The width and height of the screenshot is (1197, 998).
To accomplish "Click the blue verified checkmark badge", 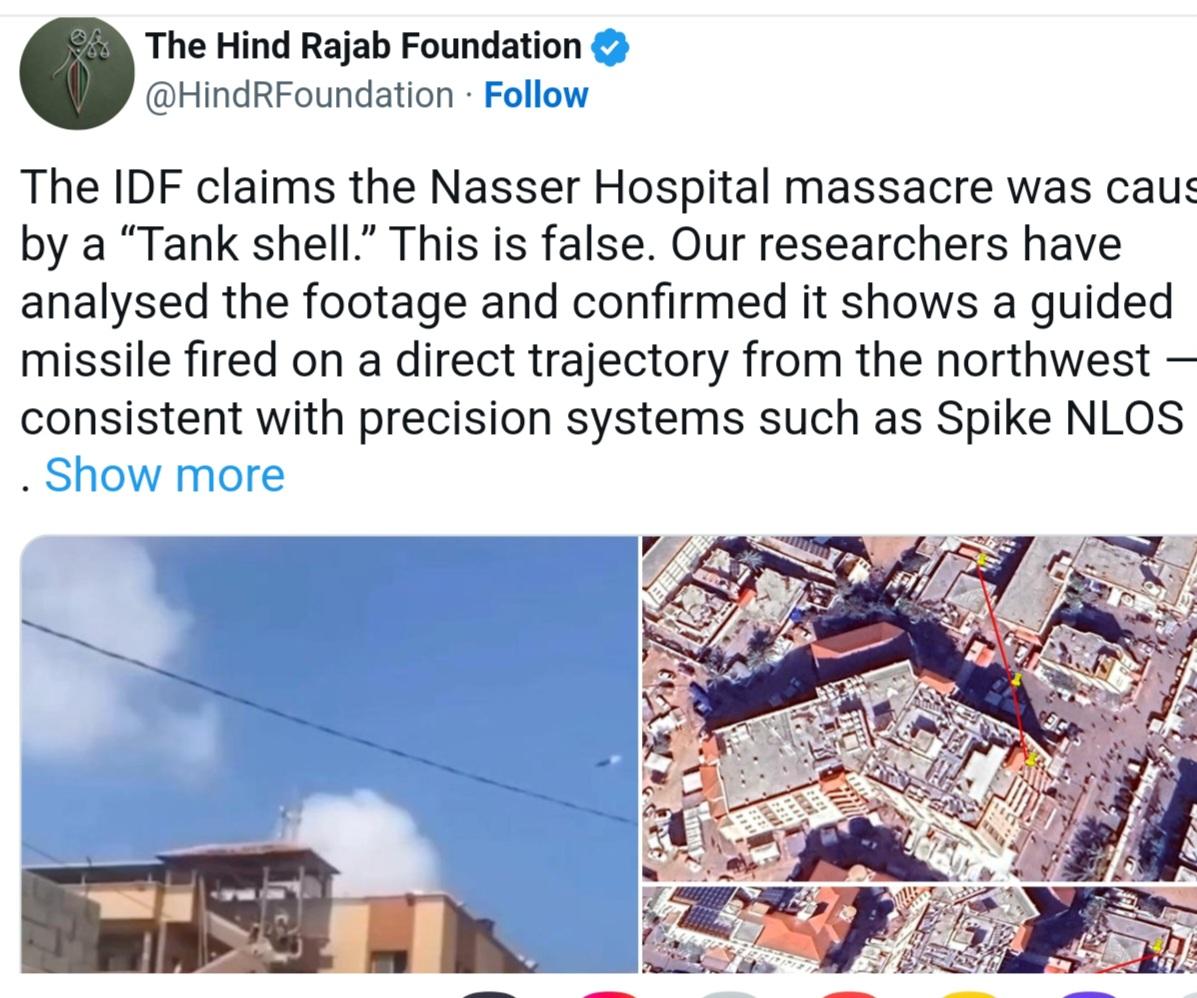I will tap(611, 47).
